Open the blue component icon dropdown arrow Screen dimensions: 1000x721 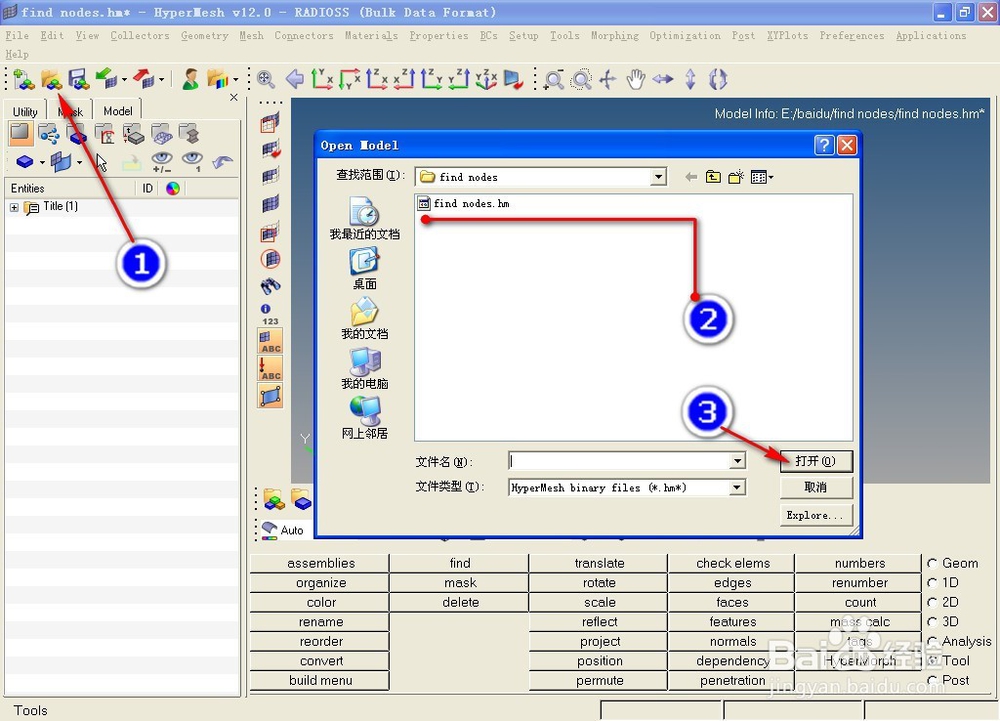pos(42,163)
